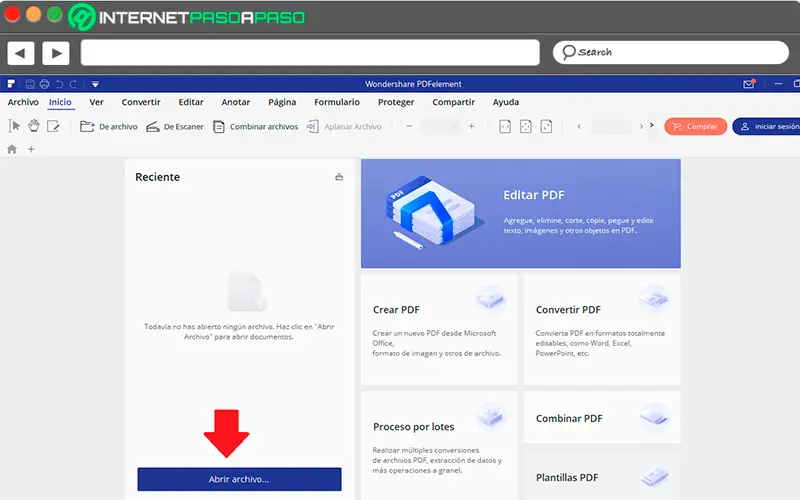Click the zoom in plus button
The image size is (800, 500).
coord(471,126)
